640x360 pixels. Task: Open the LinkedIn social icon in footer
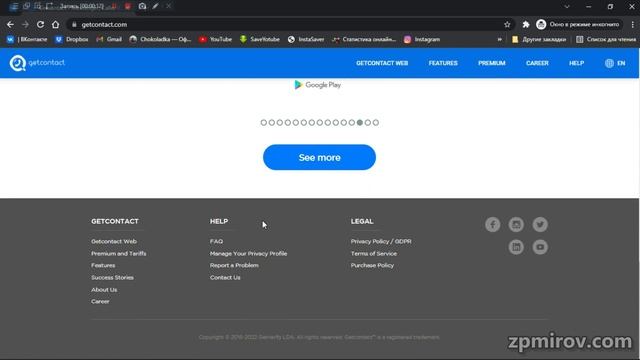(516, 247)
